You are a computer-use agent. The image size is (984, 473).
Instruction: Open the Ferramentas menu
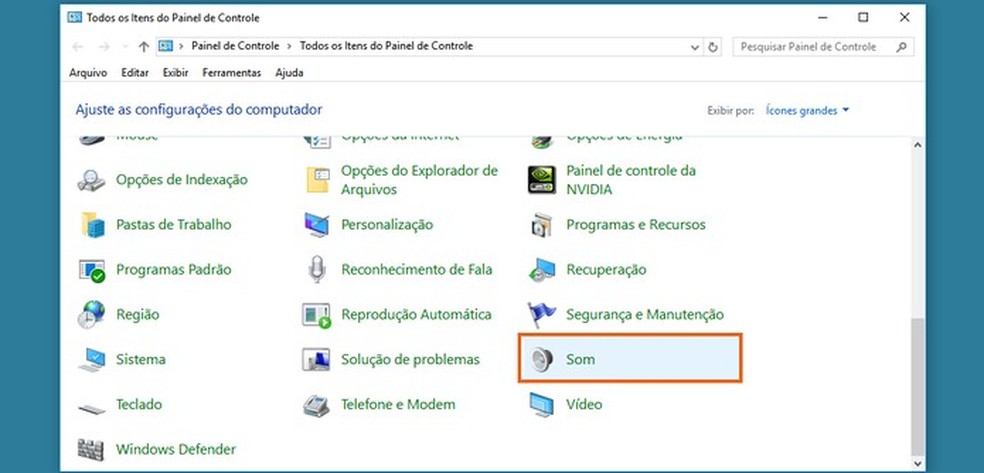[231, 73]
